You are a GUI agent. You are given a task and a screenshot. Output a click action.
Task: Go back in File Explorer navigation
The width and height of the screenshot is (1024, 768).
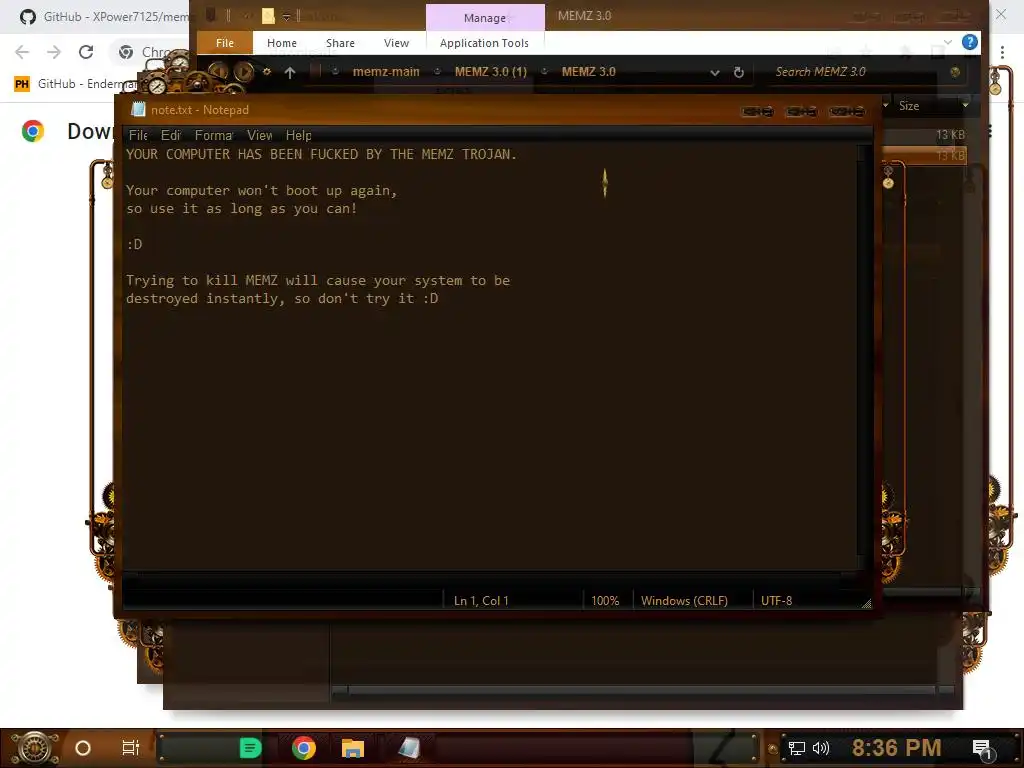coord(218,71)
